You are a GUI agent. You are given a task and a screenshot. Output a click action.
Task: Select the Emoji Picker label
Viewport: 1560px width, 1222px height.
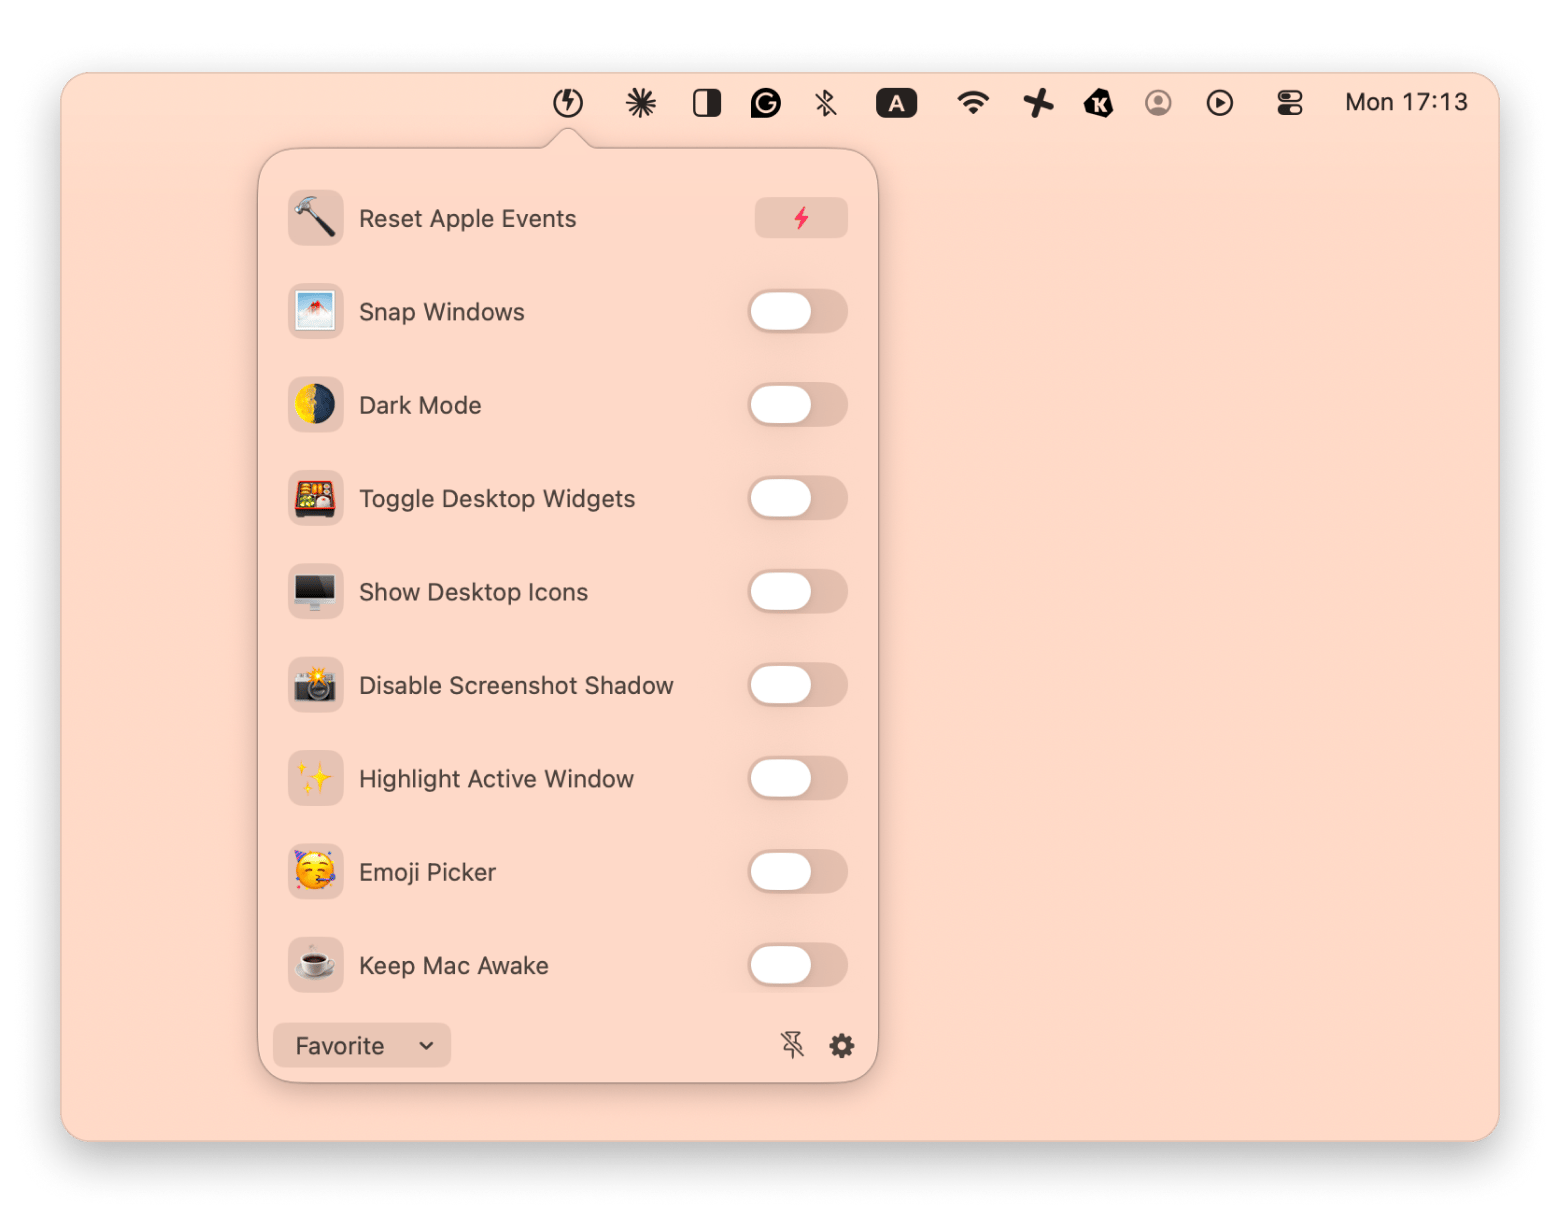(x=427, y=872)
